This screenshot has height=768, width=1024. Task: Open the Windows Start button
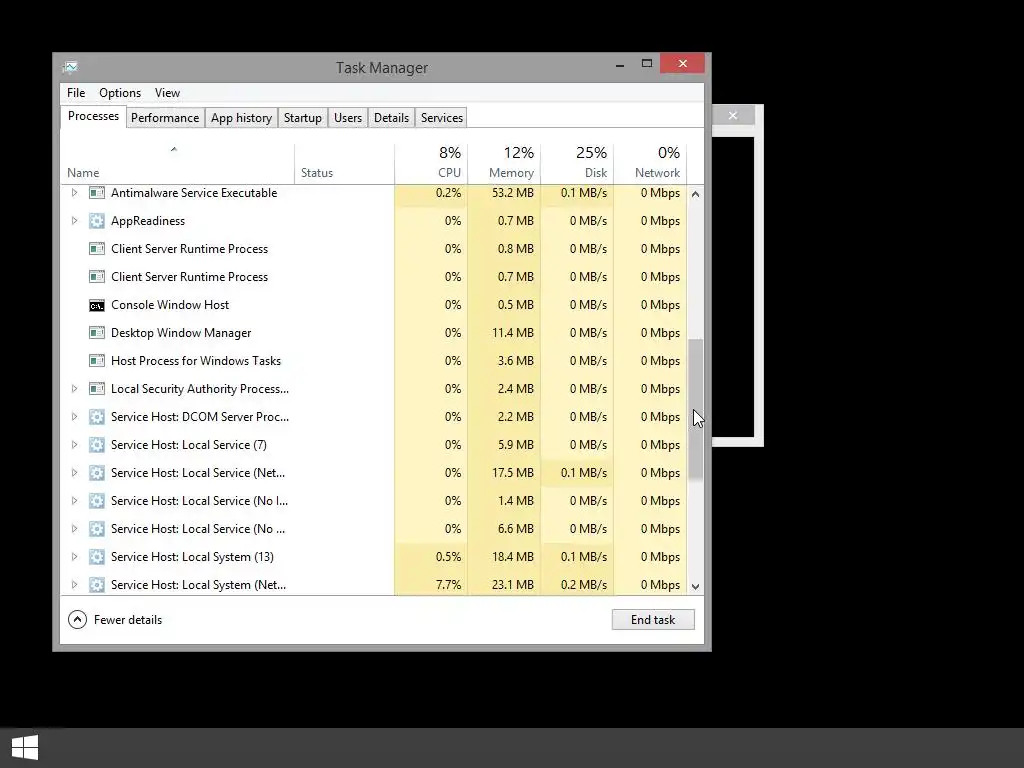pos(25,747)
